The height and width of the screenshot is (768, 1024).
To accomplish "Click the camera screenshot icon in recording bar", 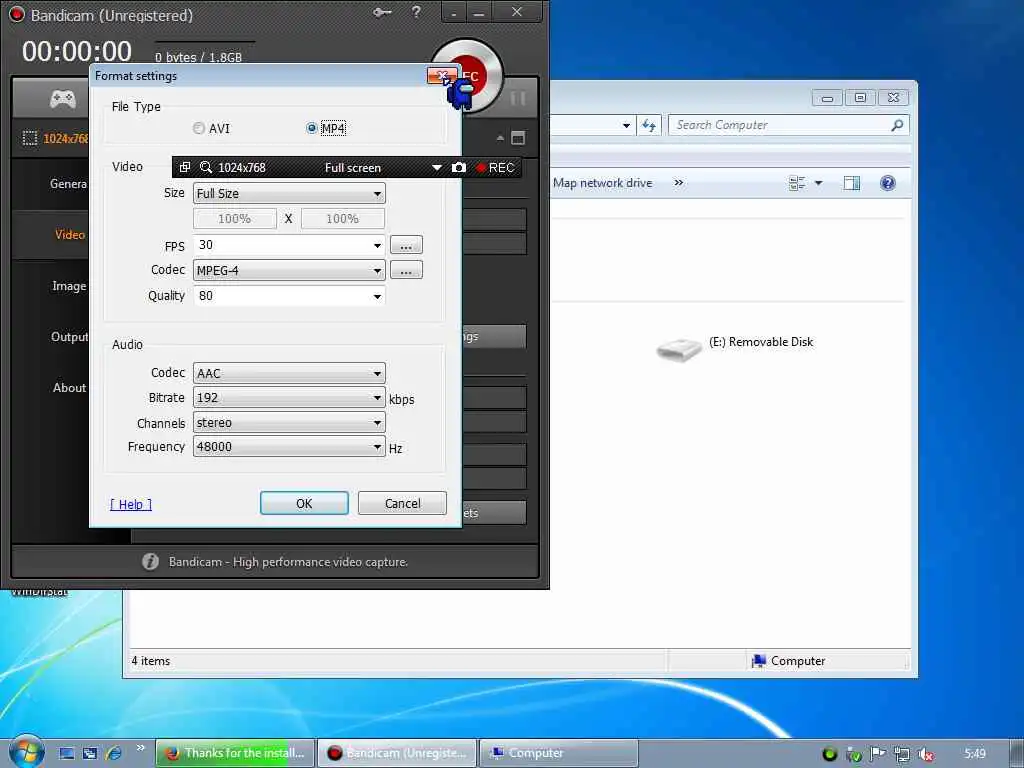I will [459, 167].
